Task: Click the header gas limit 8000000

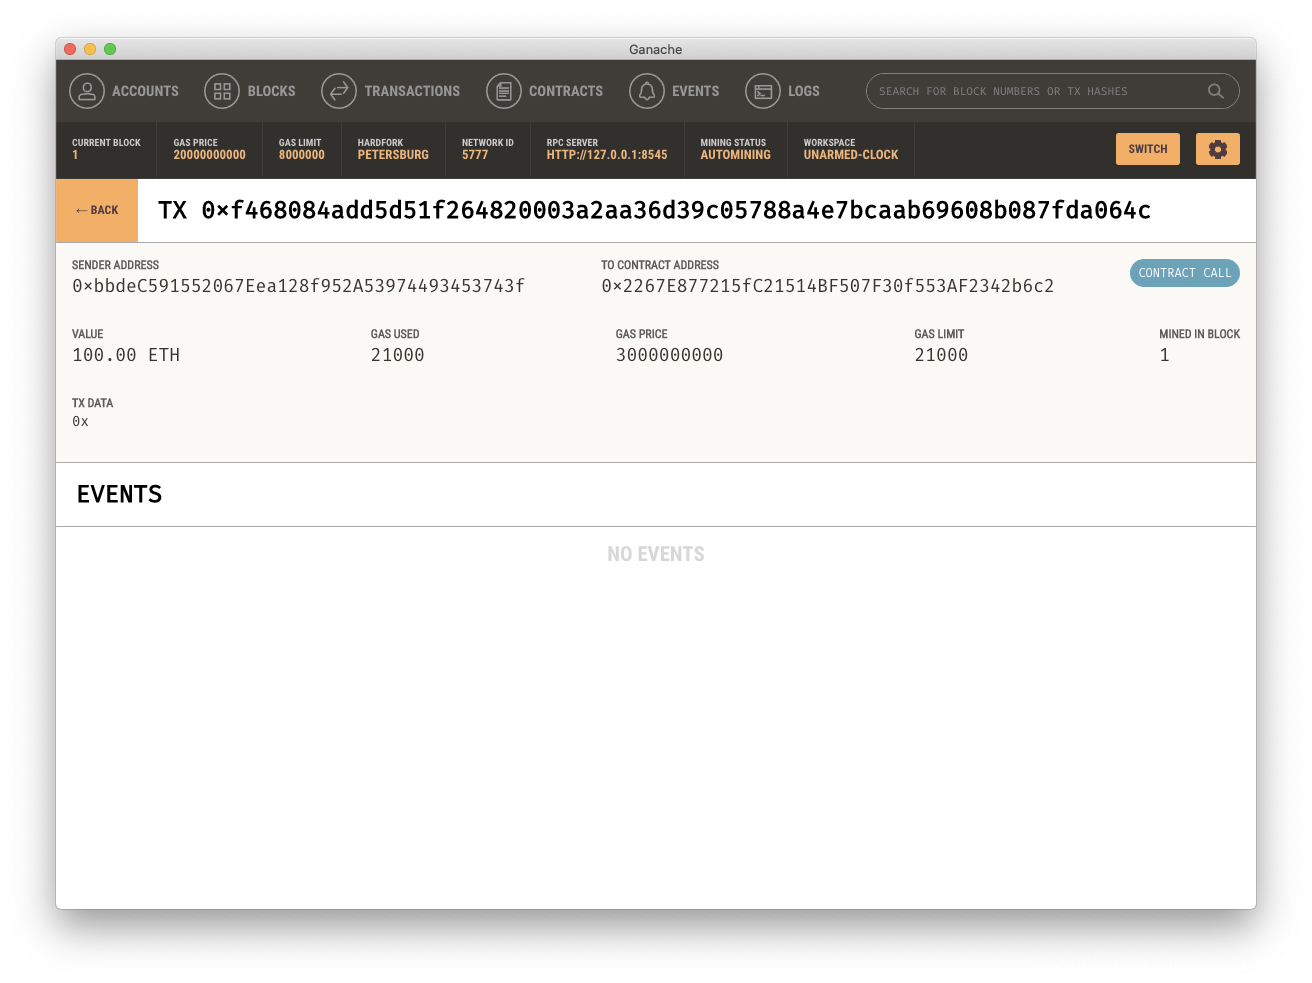Action: pyautogui.click(x=301, y=155)
